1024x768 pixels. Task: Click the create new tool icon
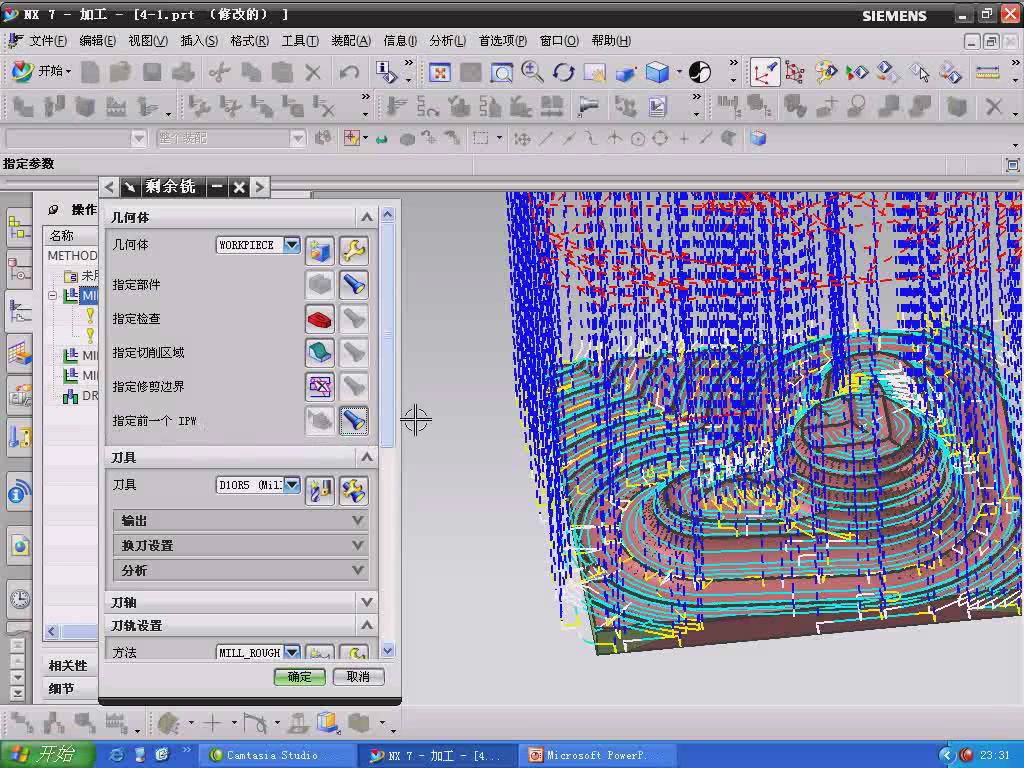319,490
